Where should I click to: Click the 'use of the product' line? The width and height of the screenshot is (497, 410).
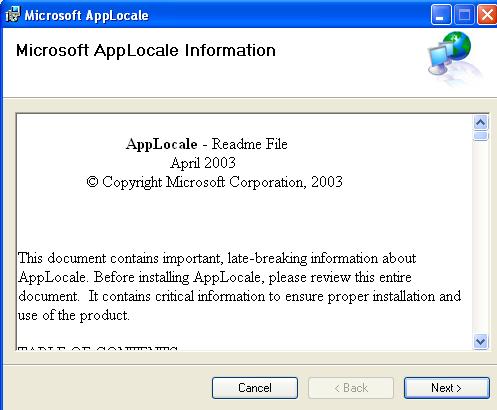click(x=73, y=315)
